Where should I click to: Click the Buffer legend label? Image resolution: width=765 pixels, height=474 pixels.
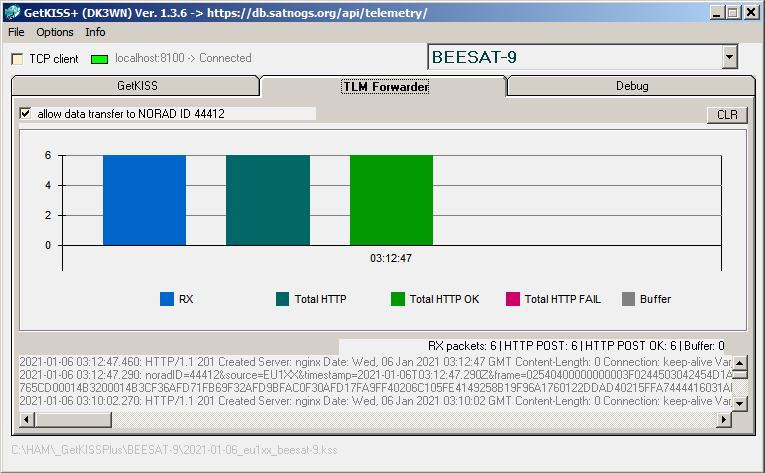(x=655, y=299)
